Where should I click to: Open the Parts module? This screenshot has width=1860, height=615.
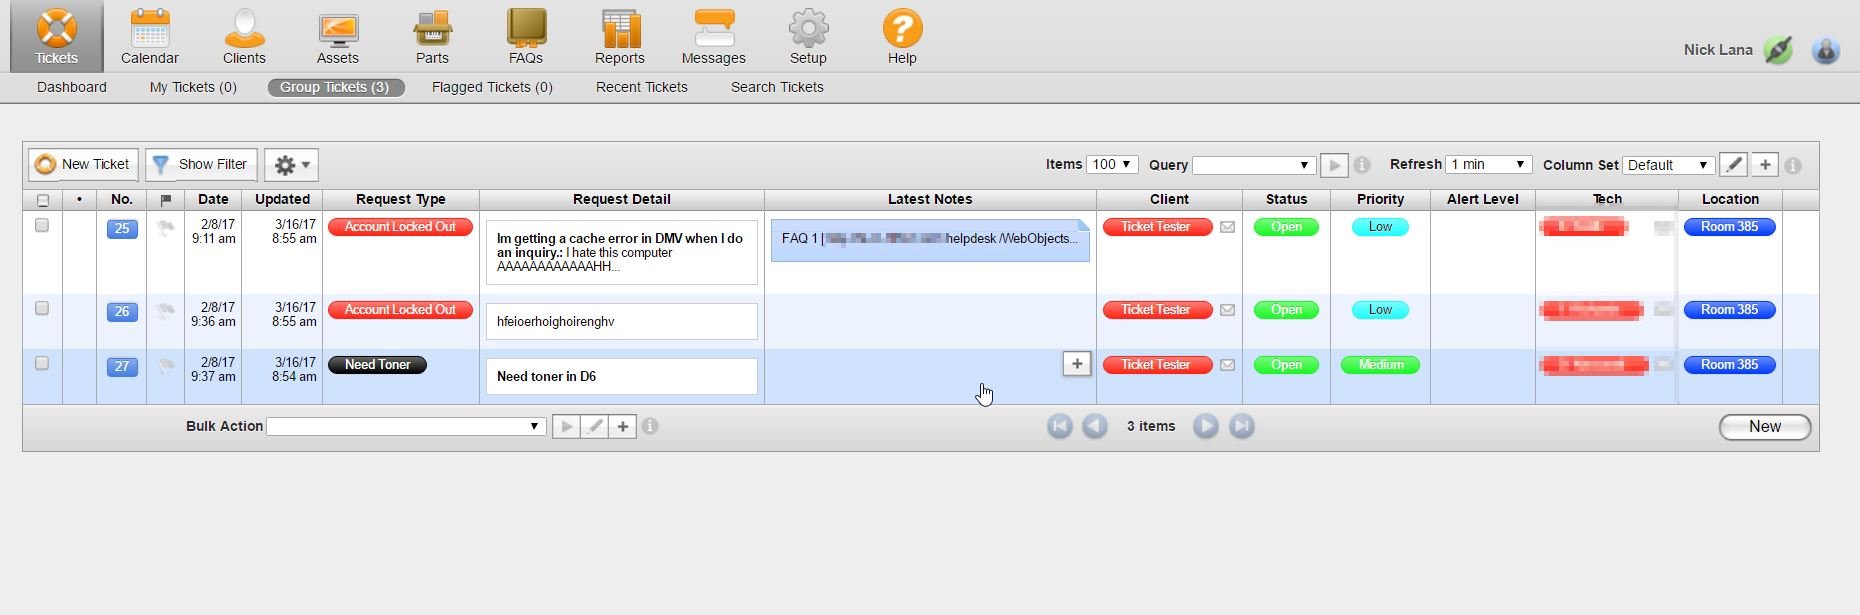432,37
